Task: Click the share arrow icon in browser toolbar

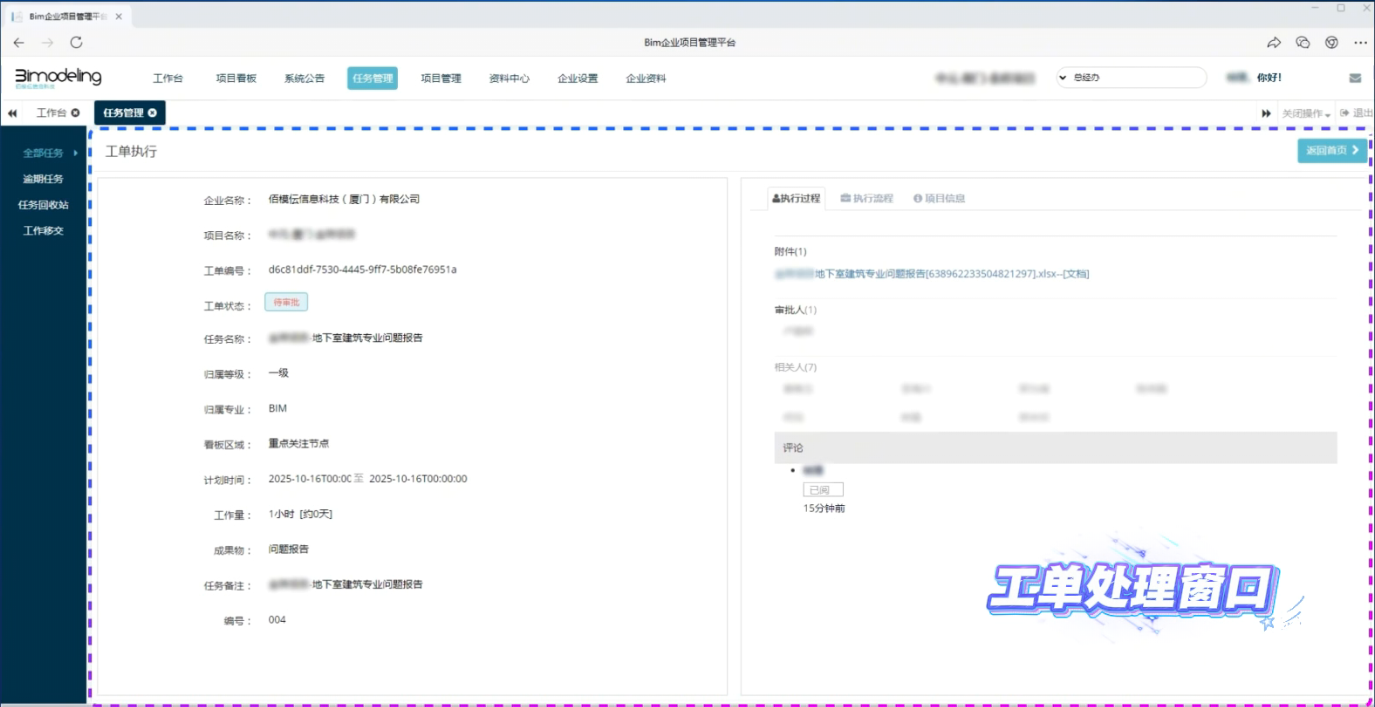Action: pyautogui.click(x=1273, y=43)
